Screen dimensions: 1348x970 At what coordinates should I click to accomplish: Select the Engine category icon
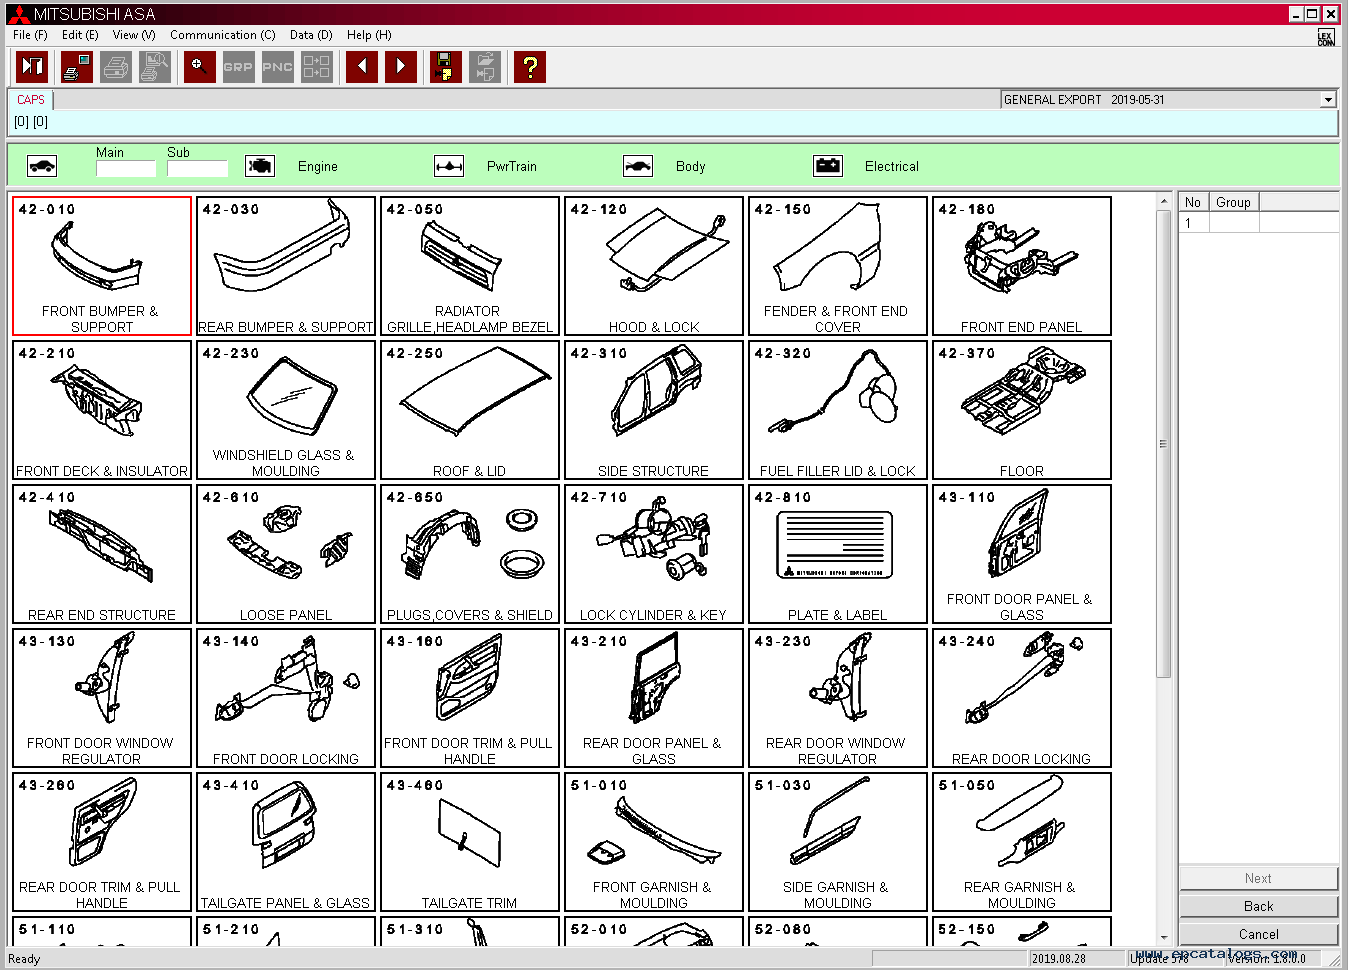(260, 166)
